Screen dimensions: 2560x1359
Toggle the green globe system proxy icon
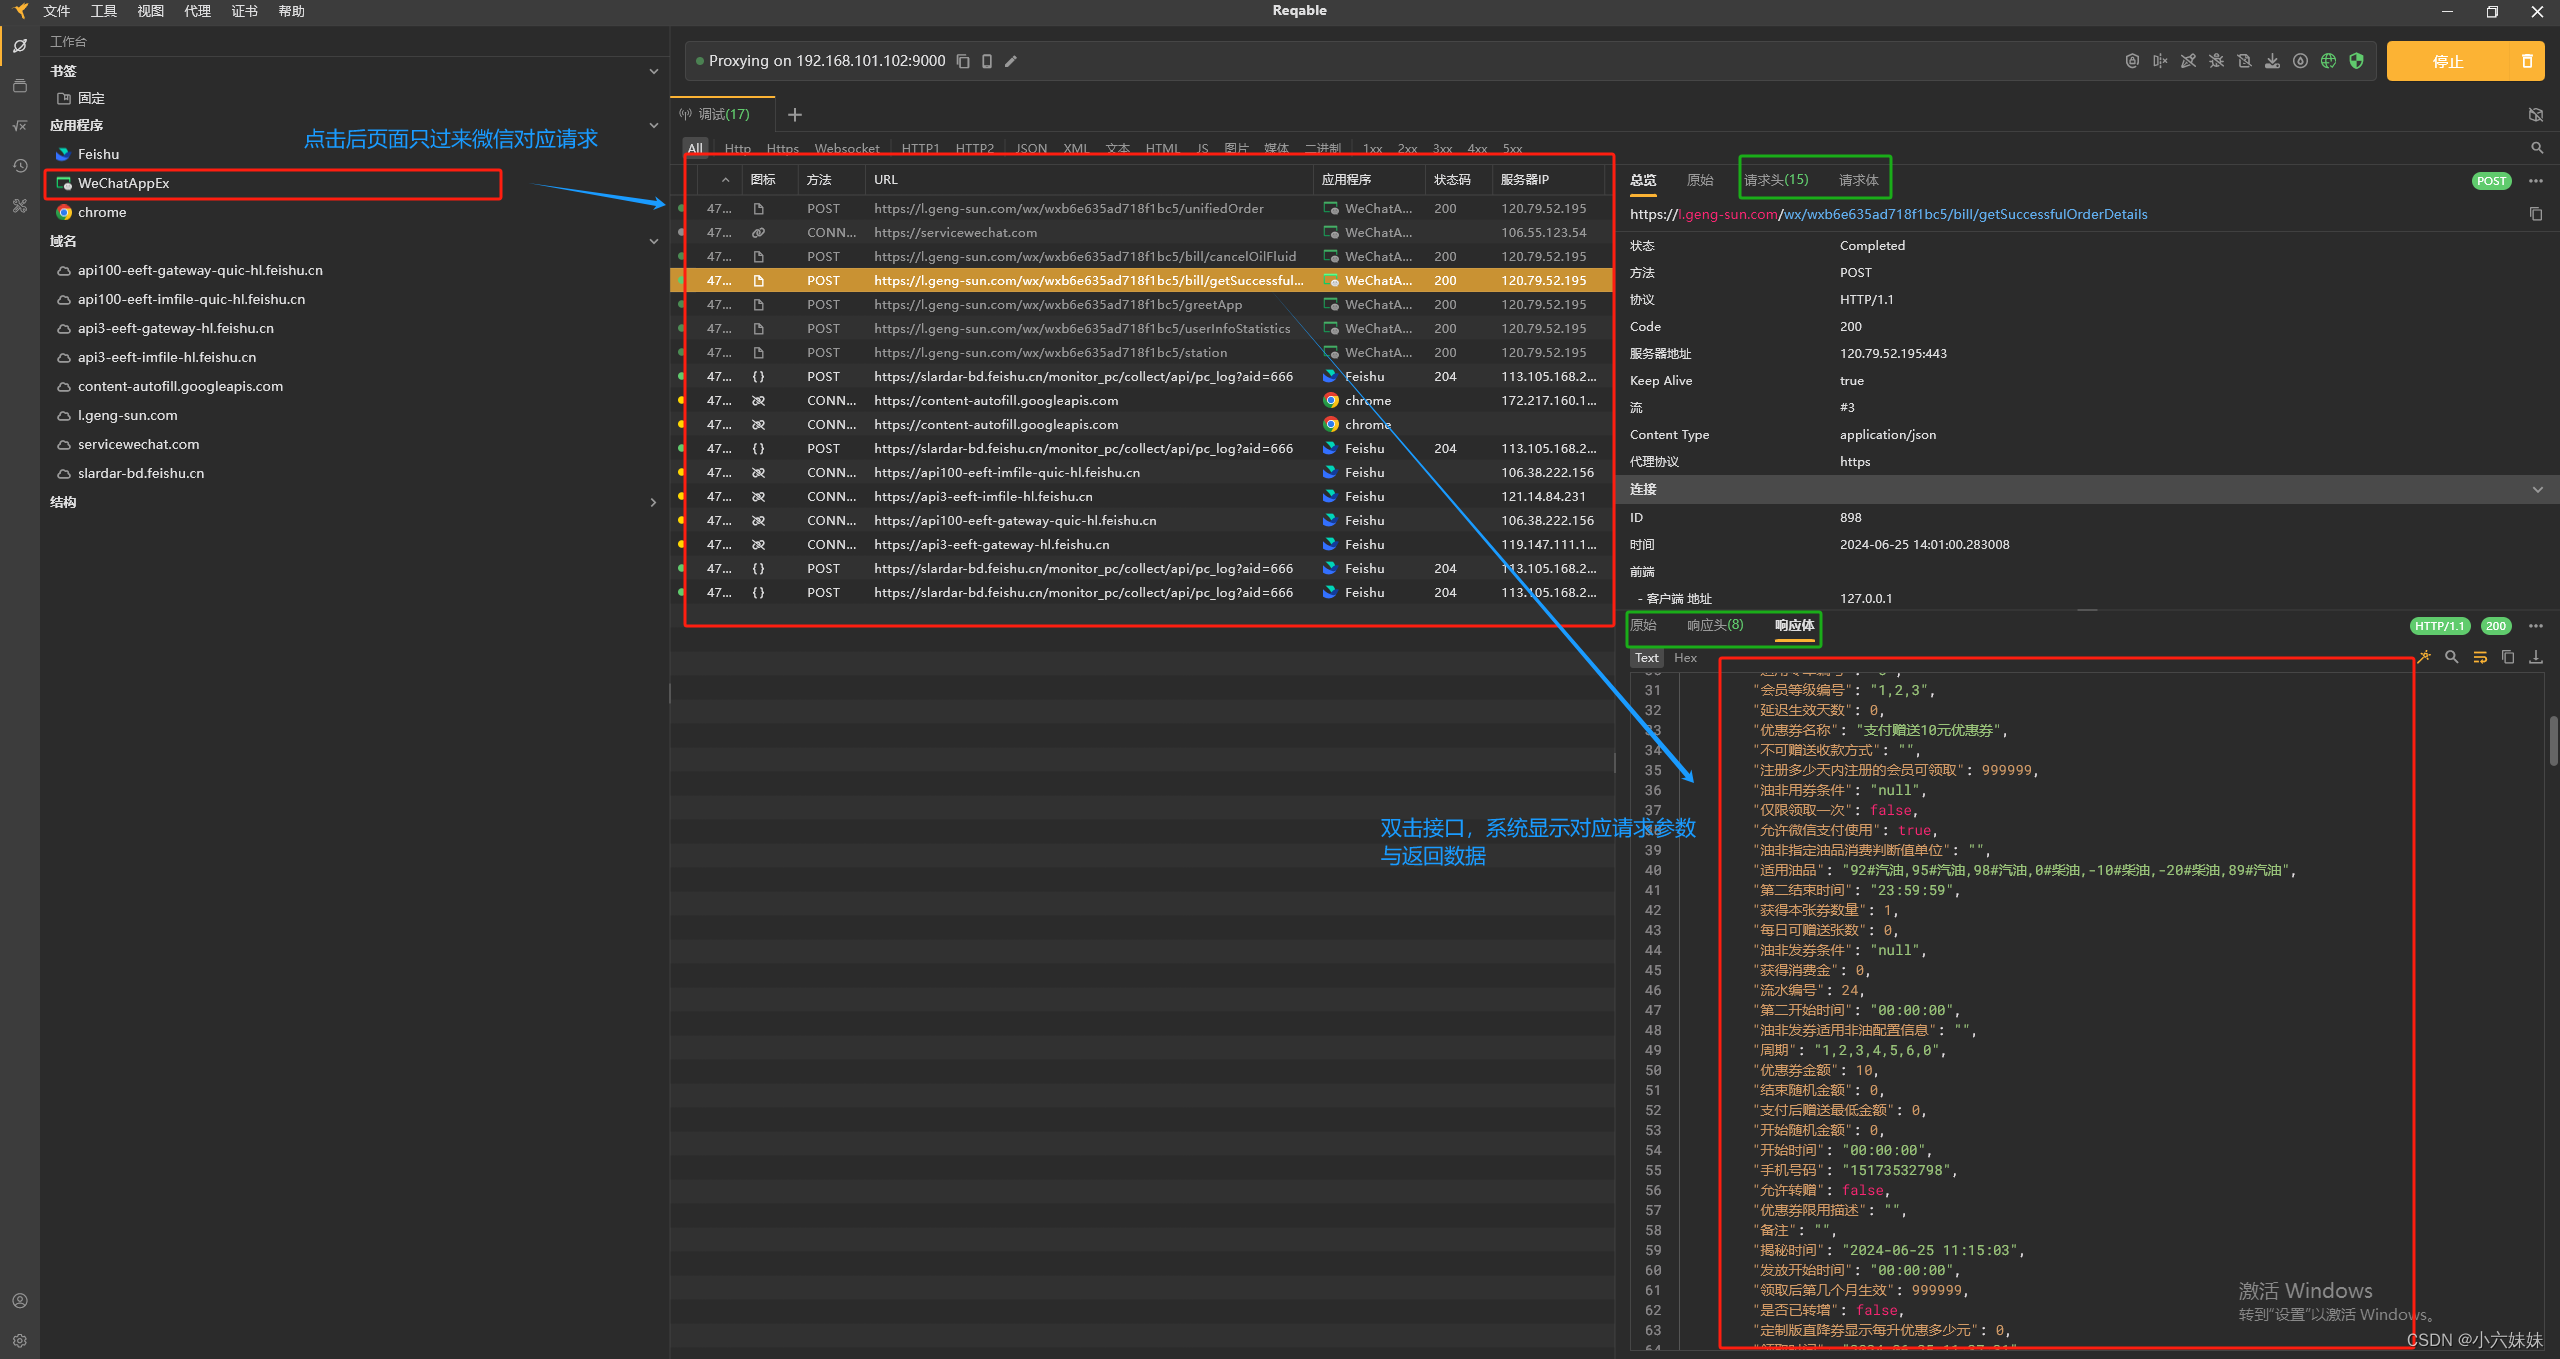[2329, 61]
